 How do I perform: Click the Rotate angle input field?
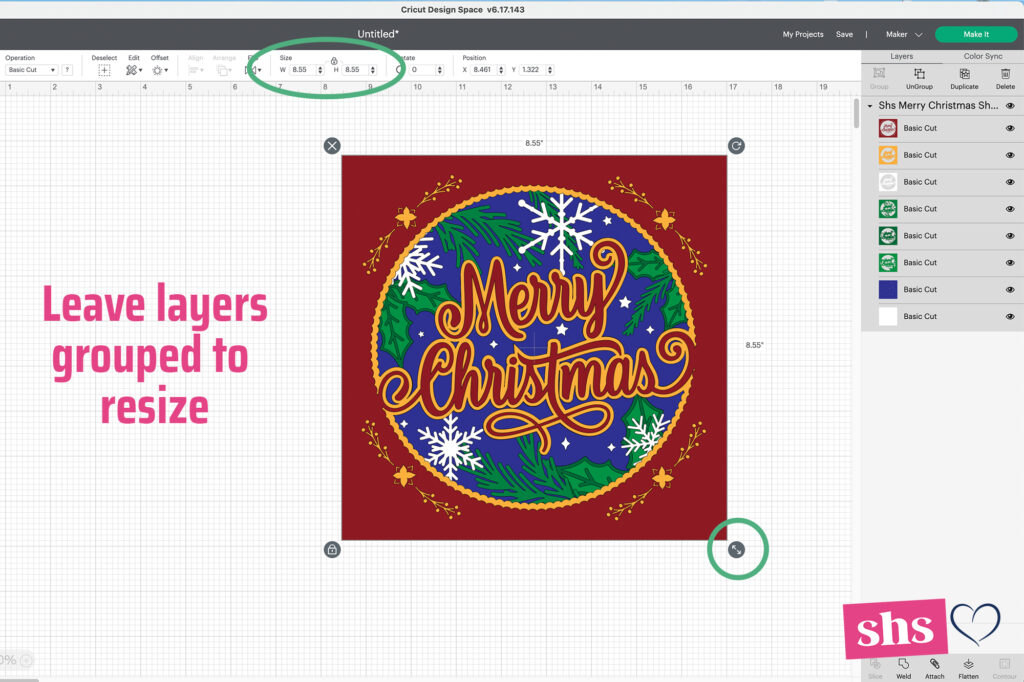pyautogui.click(x=422, y=70)
